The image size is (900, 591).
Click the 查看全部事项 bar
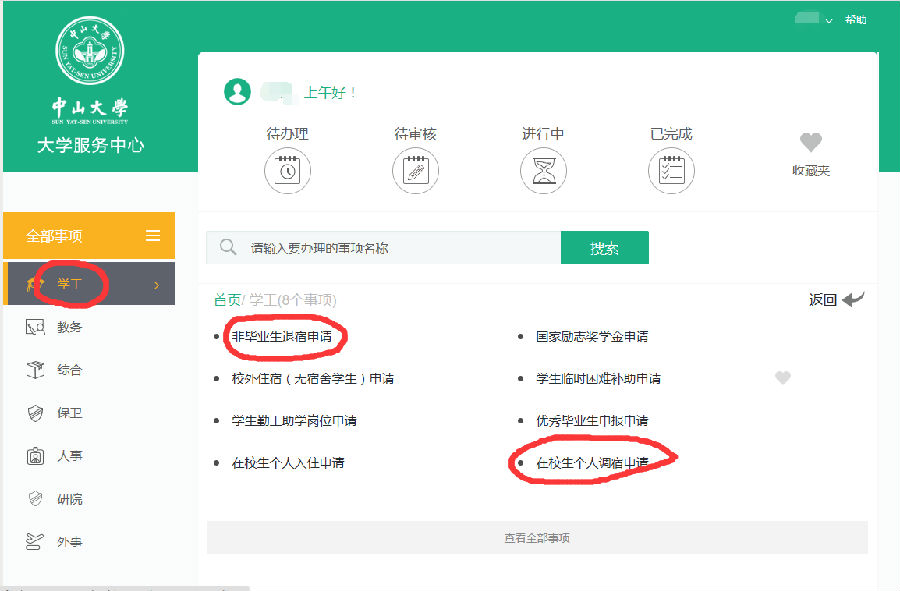(x=537, y=538)
